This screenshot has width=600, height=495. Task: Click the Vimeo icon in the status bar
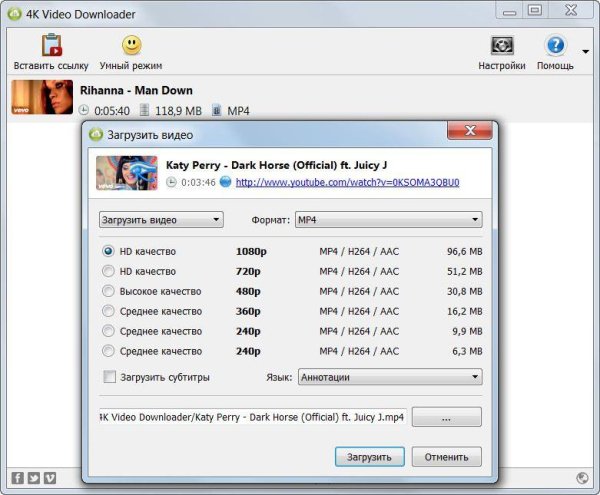point(50,478)
